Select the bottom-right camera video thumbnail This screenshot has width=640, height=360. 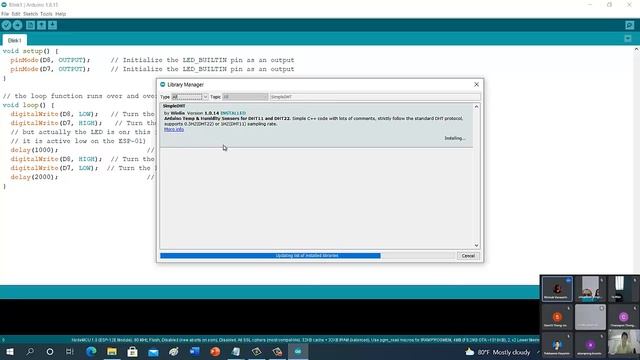[623, 343]
